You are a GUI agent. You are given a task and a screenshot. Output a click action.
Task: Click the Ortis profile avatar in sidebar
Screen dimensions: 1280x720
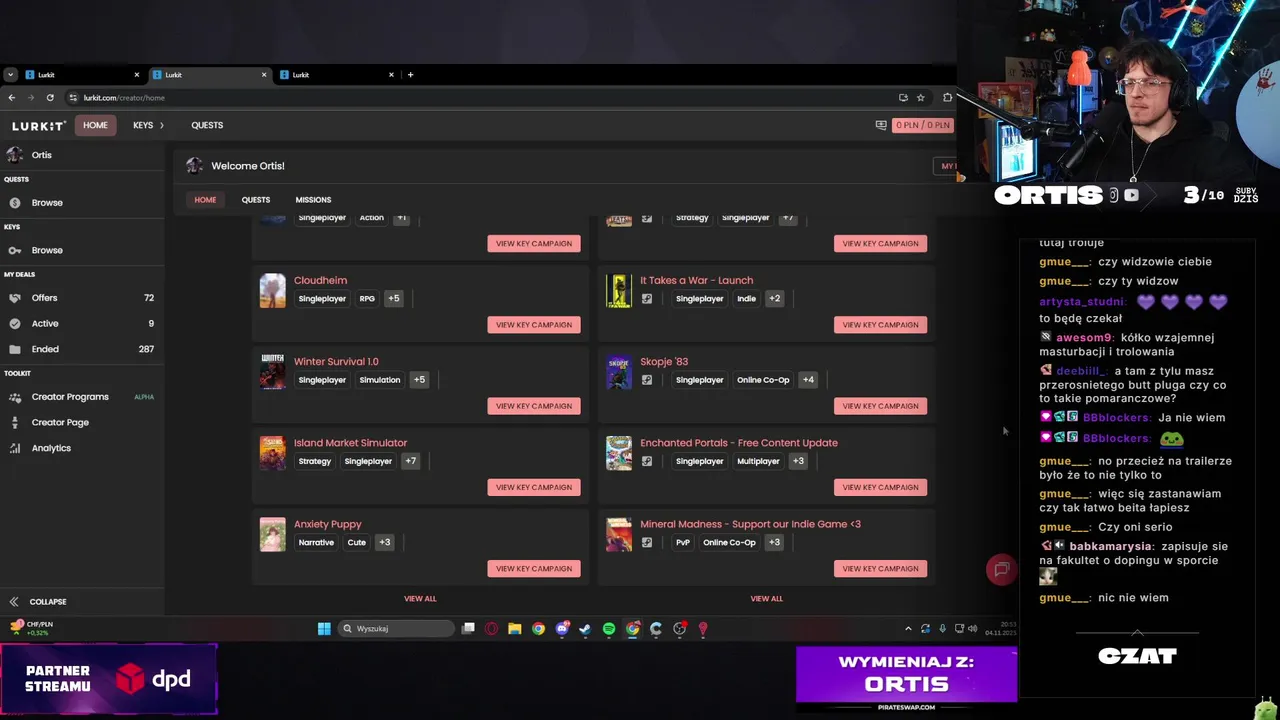point(14,155)
